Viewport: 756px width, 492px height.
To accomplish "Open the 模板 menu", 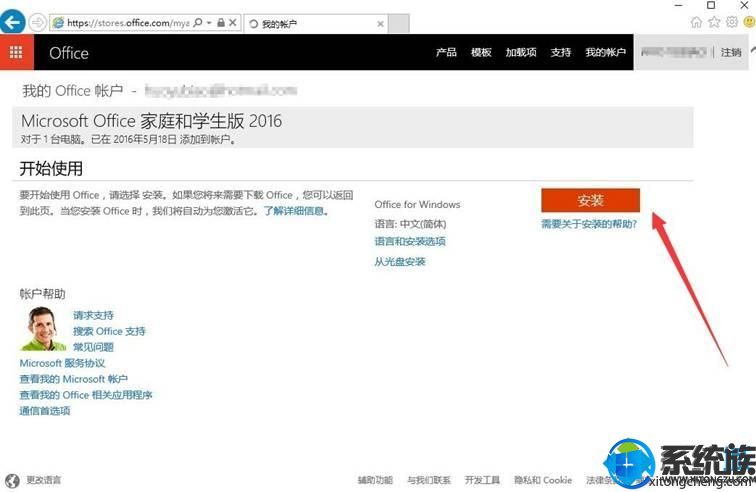I will click(x=481, y=52).
